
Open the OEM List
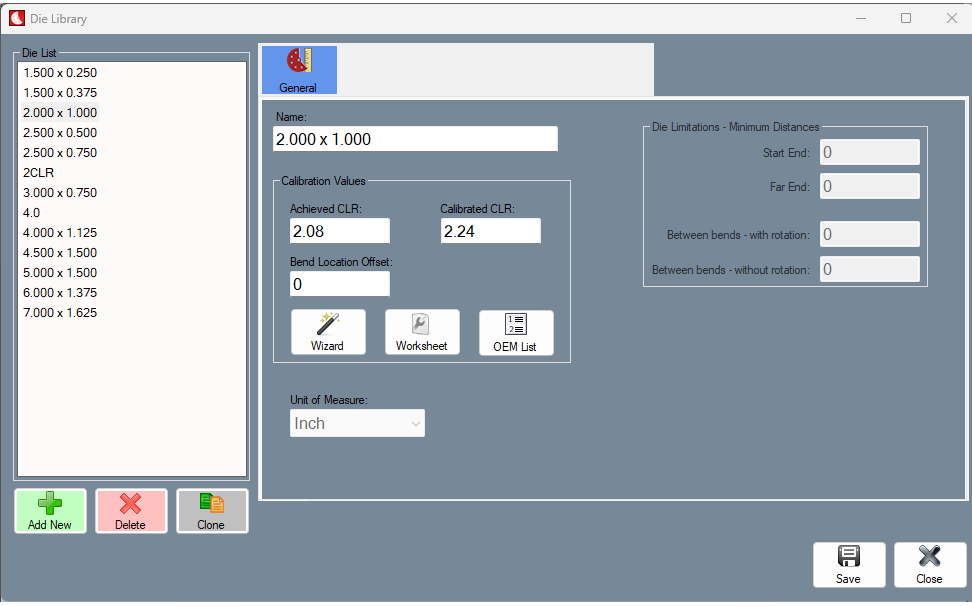click(516, 333)
